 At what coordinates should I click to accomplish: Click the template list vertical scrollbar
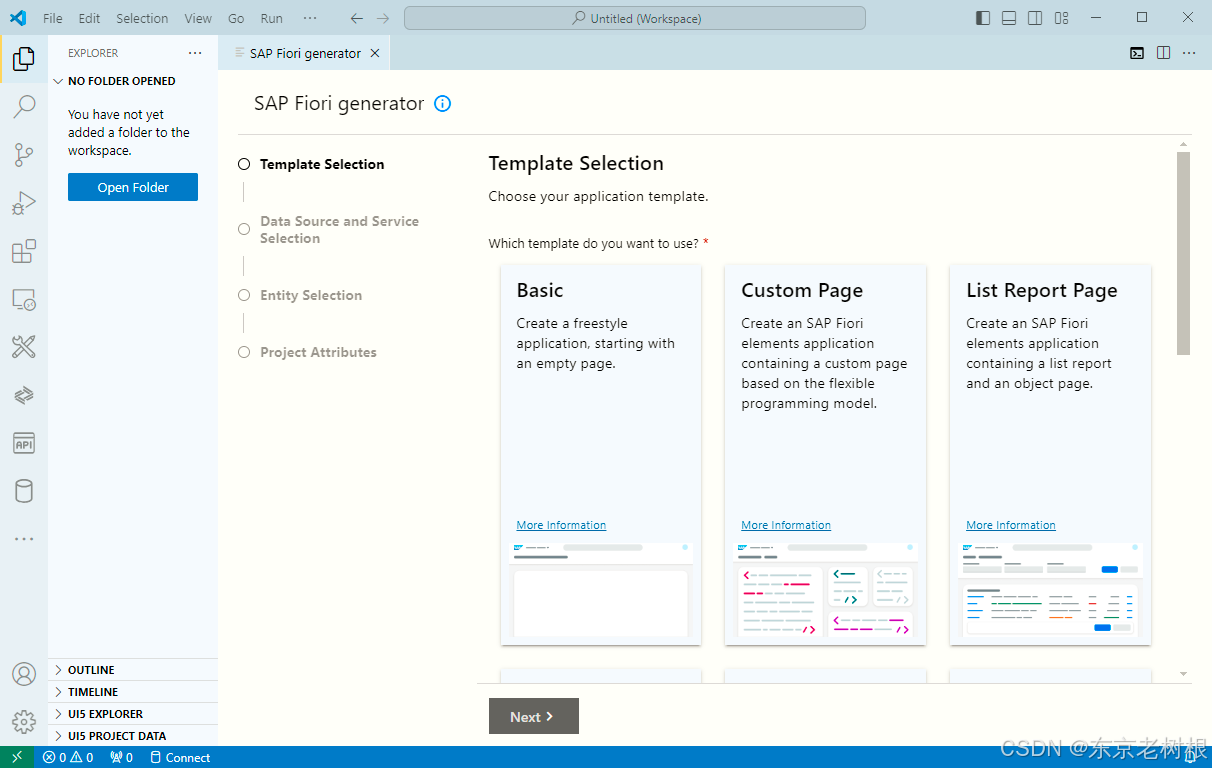point(1183,253)
